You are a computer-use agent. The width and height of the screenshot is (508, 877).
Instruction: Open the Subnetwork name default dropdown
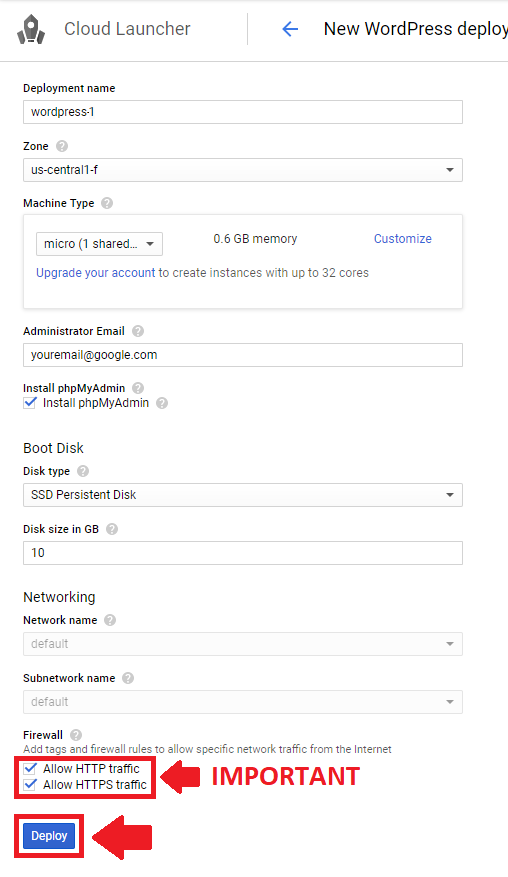(x=243, y=702)
